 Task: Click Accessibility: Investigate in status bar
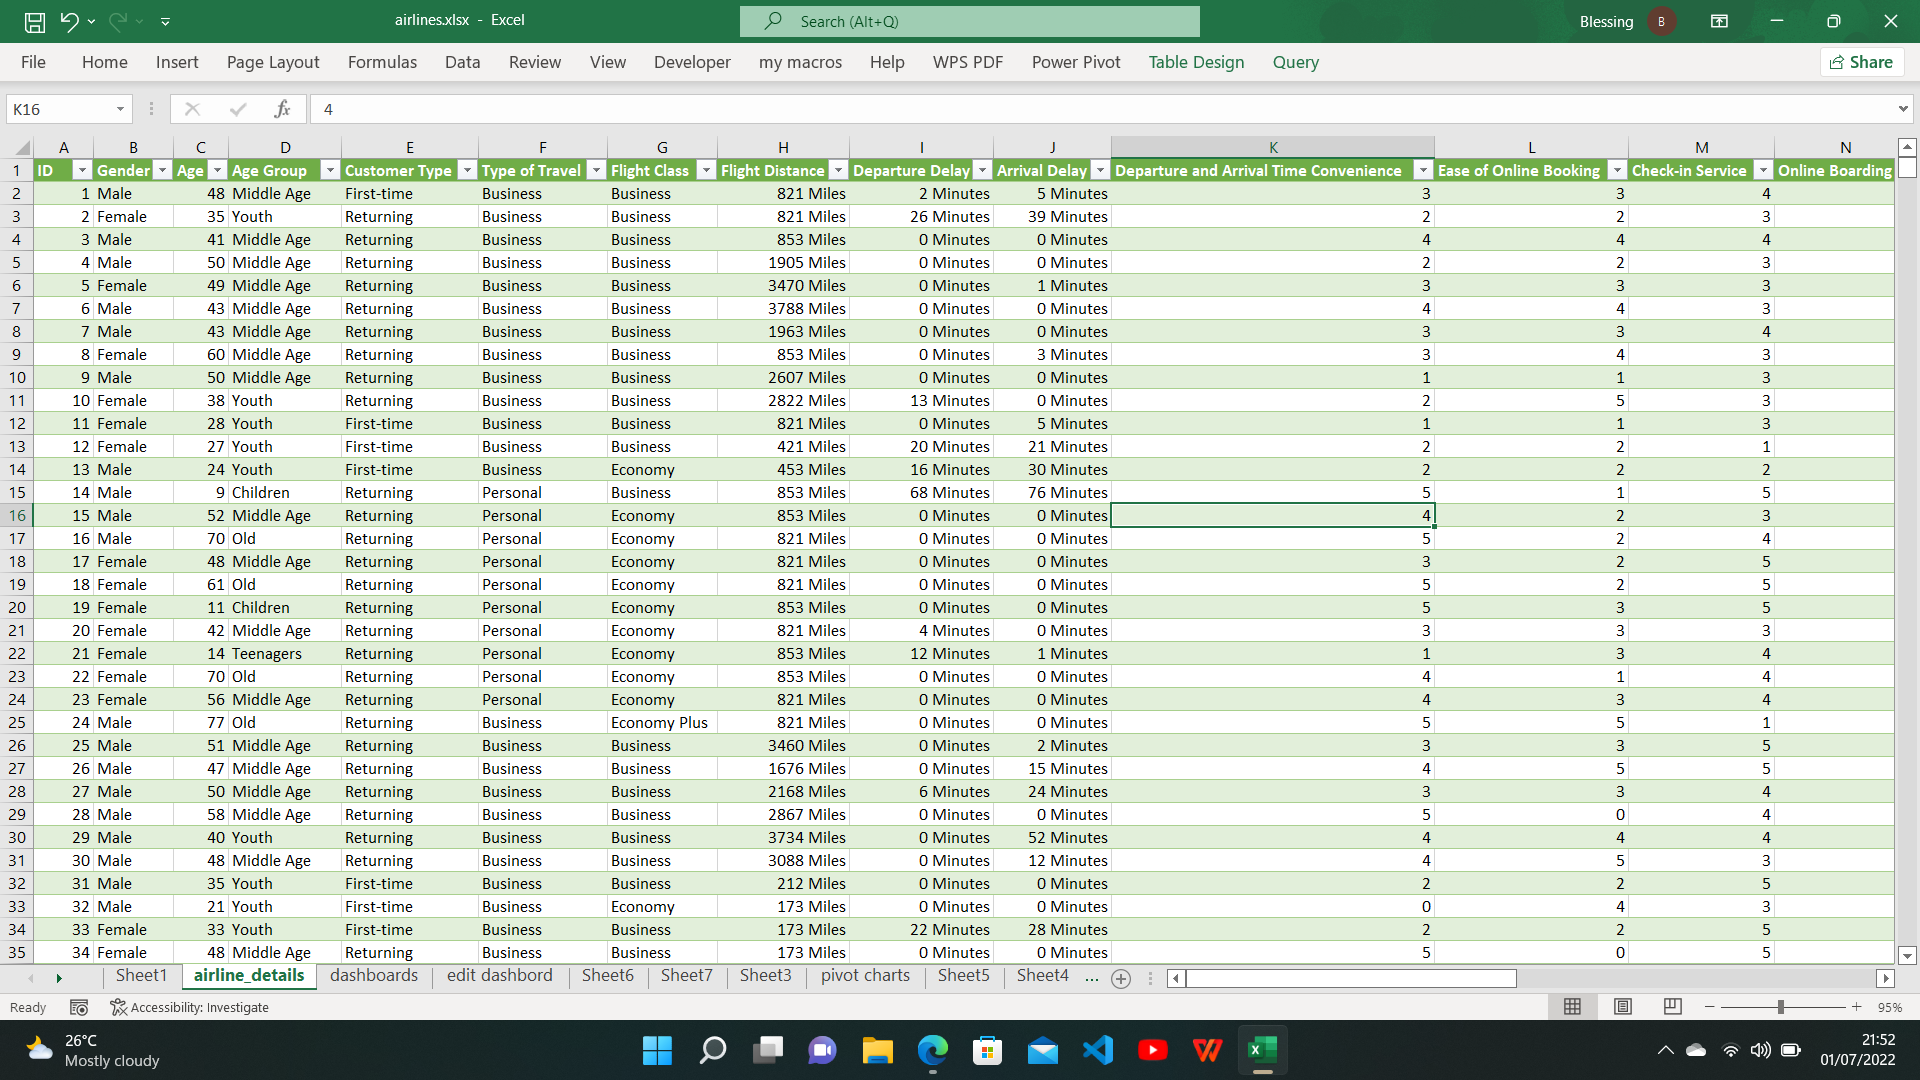(x=189, y=1007)
